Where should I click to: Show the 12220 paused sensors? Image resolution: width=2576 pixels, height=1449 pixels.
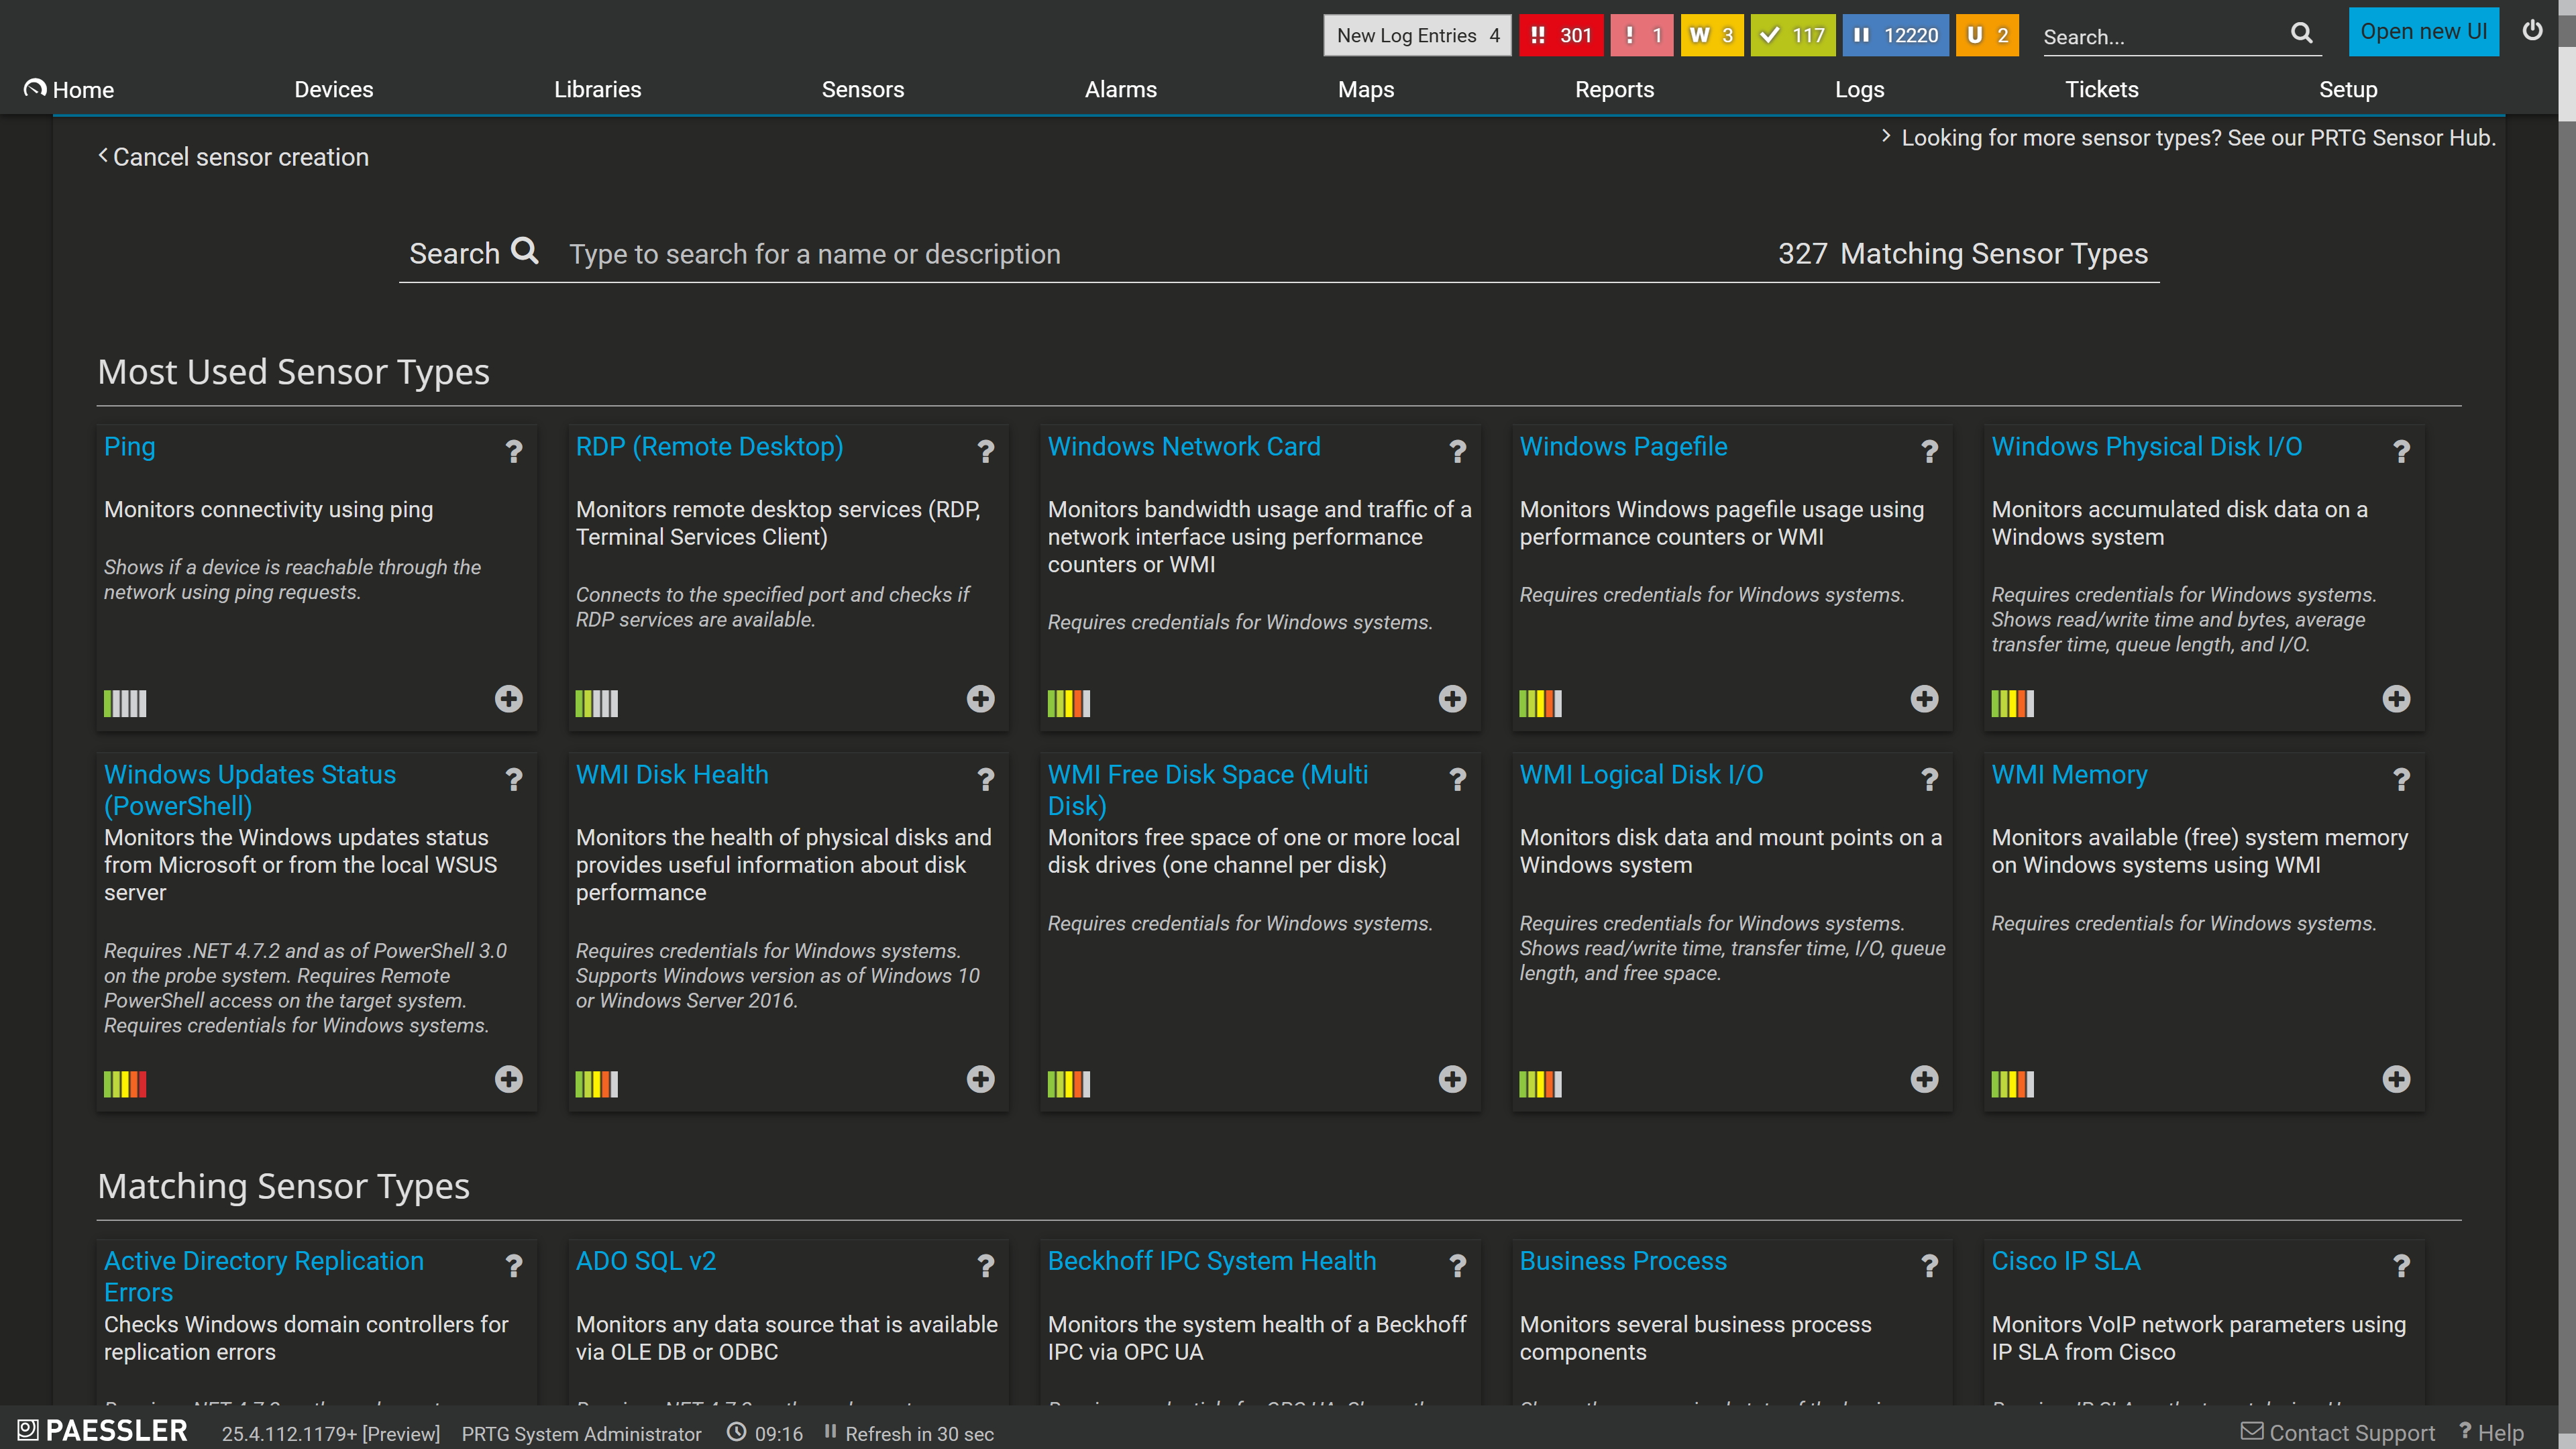click(x=1896, y=35)
